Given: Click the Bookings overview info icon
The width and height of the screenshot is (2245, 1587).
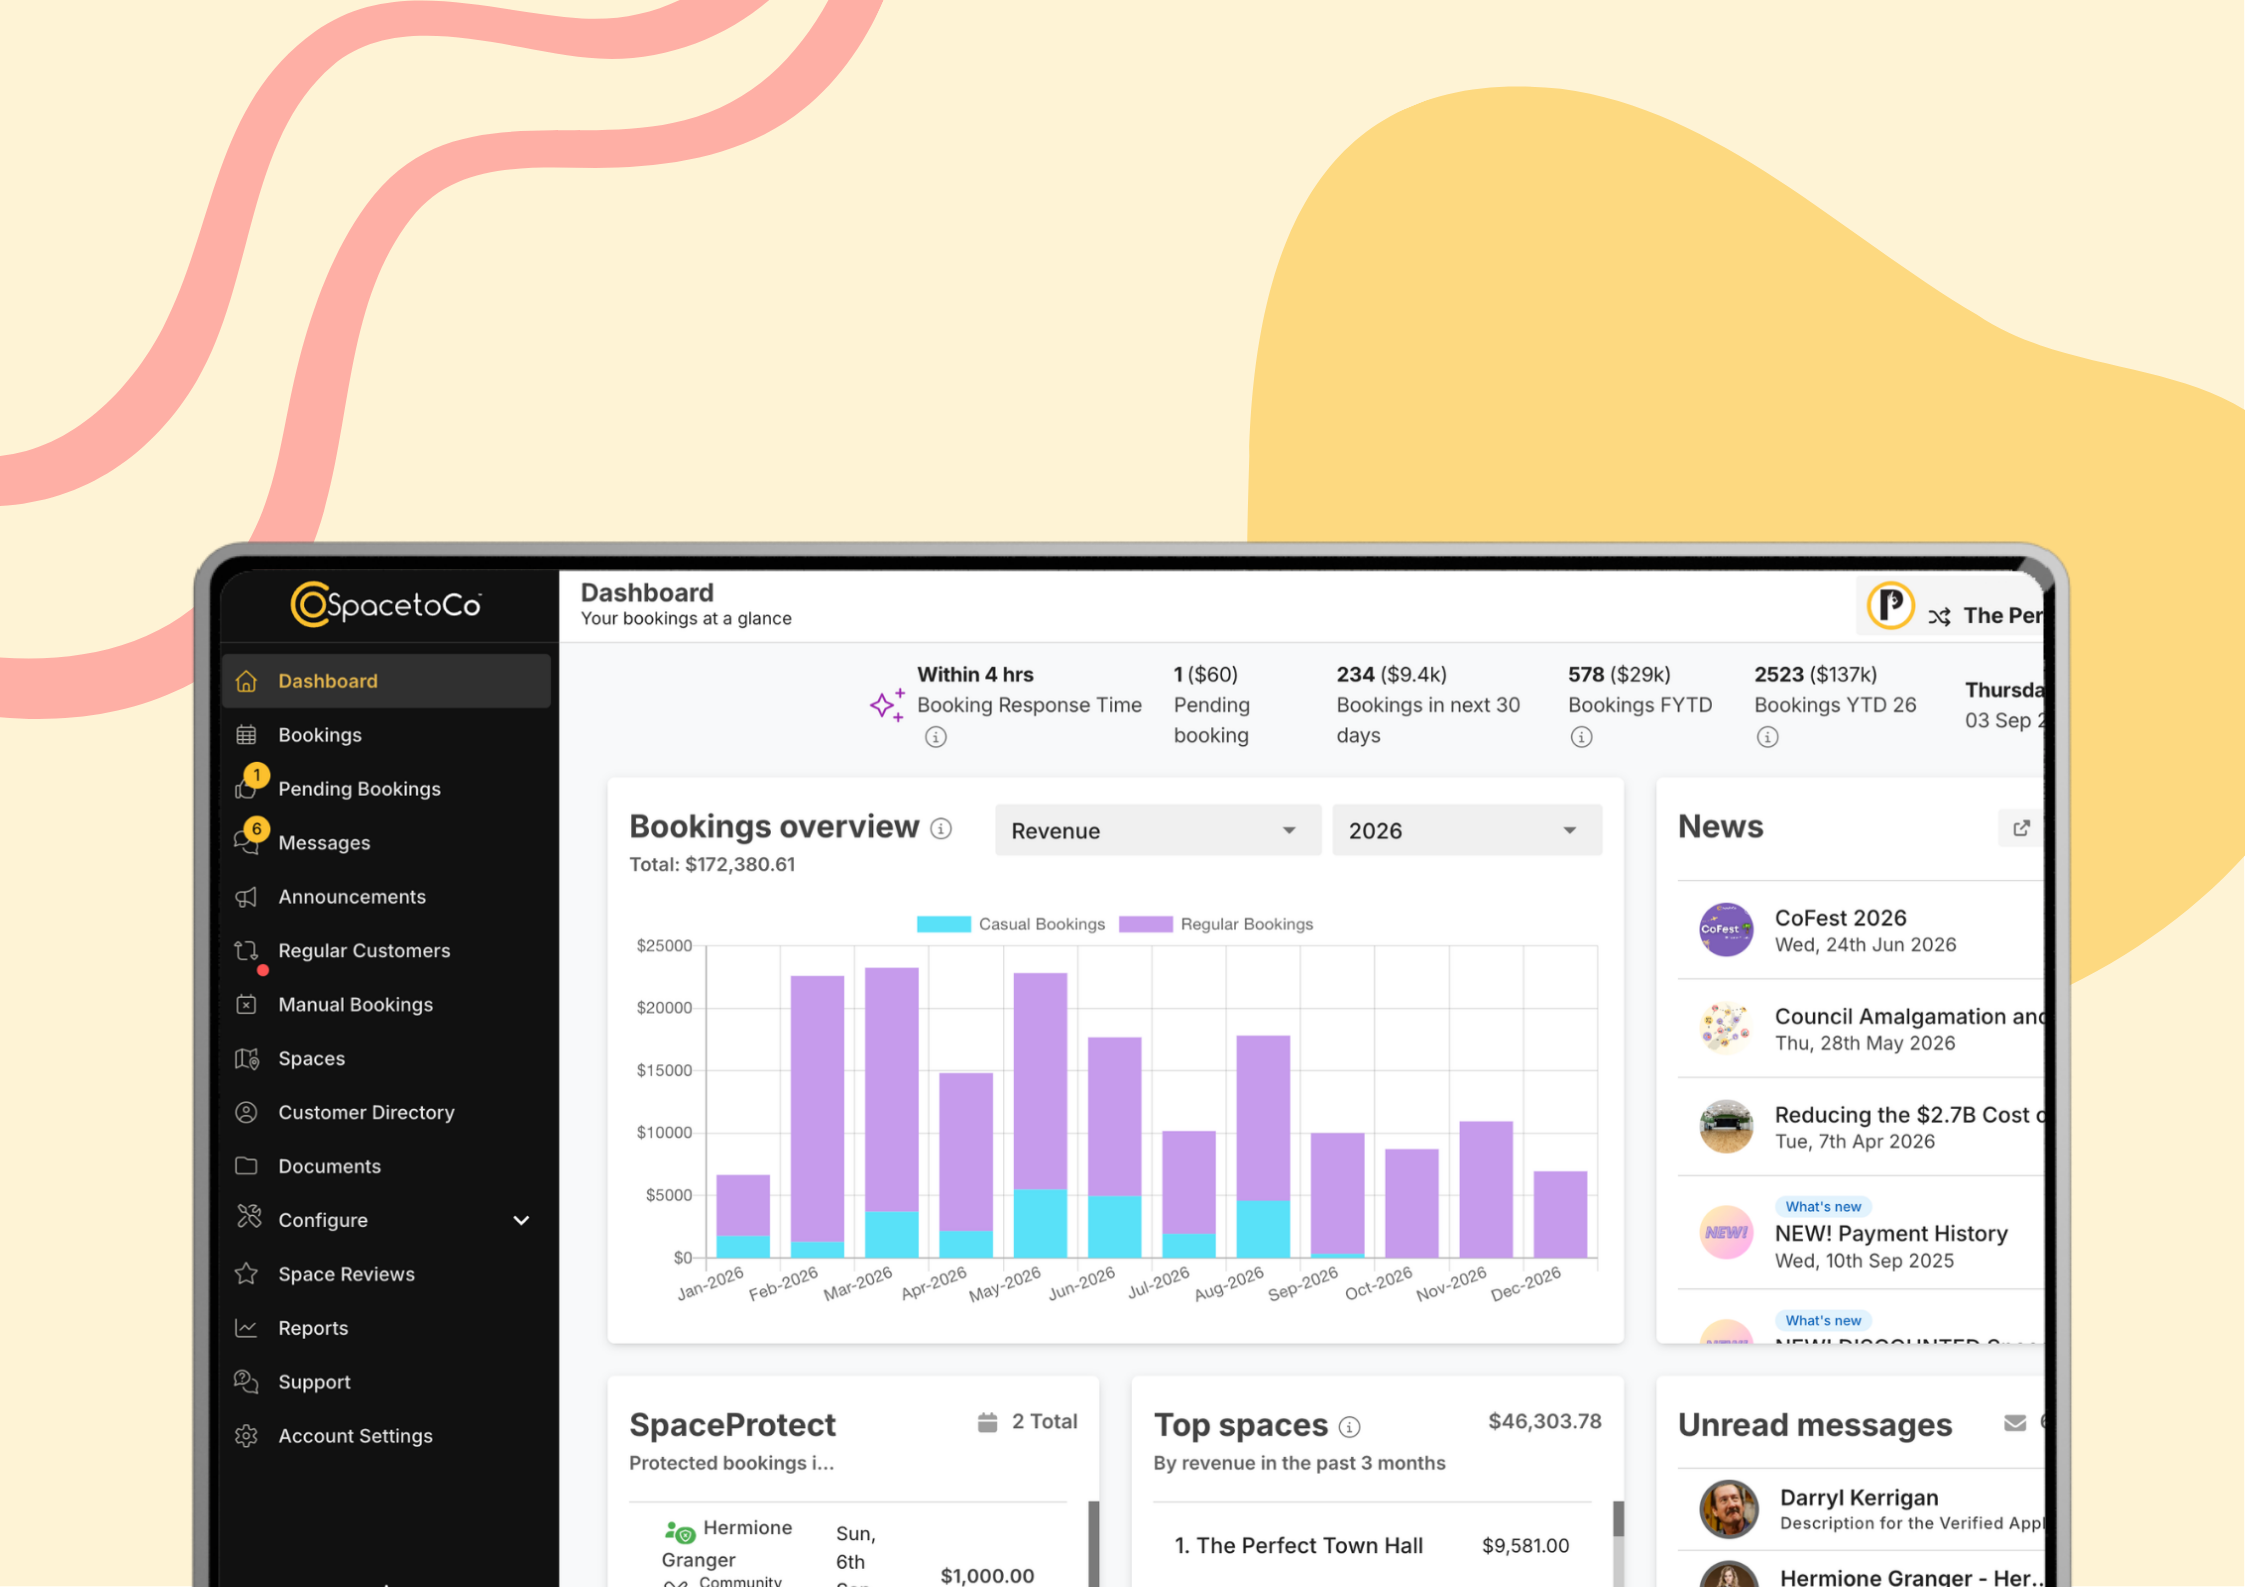Looking at the screenshot, I should 941,829.
